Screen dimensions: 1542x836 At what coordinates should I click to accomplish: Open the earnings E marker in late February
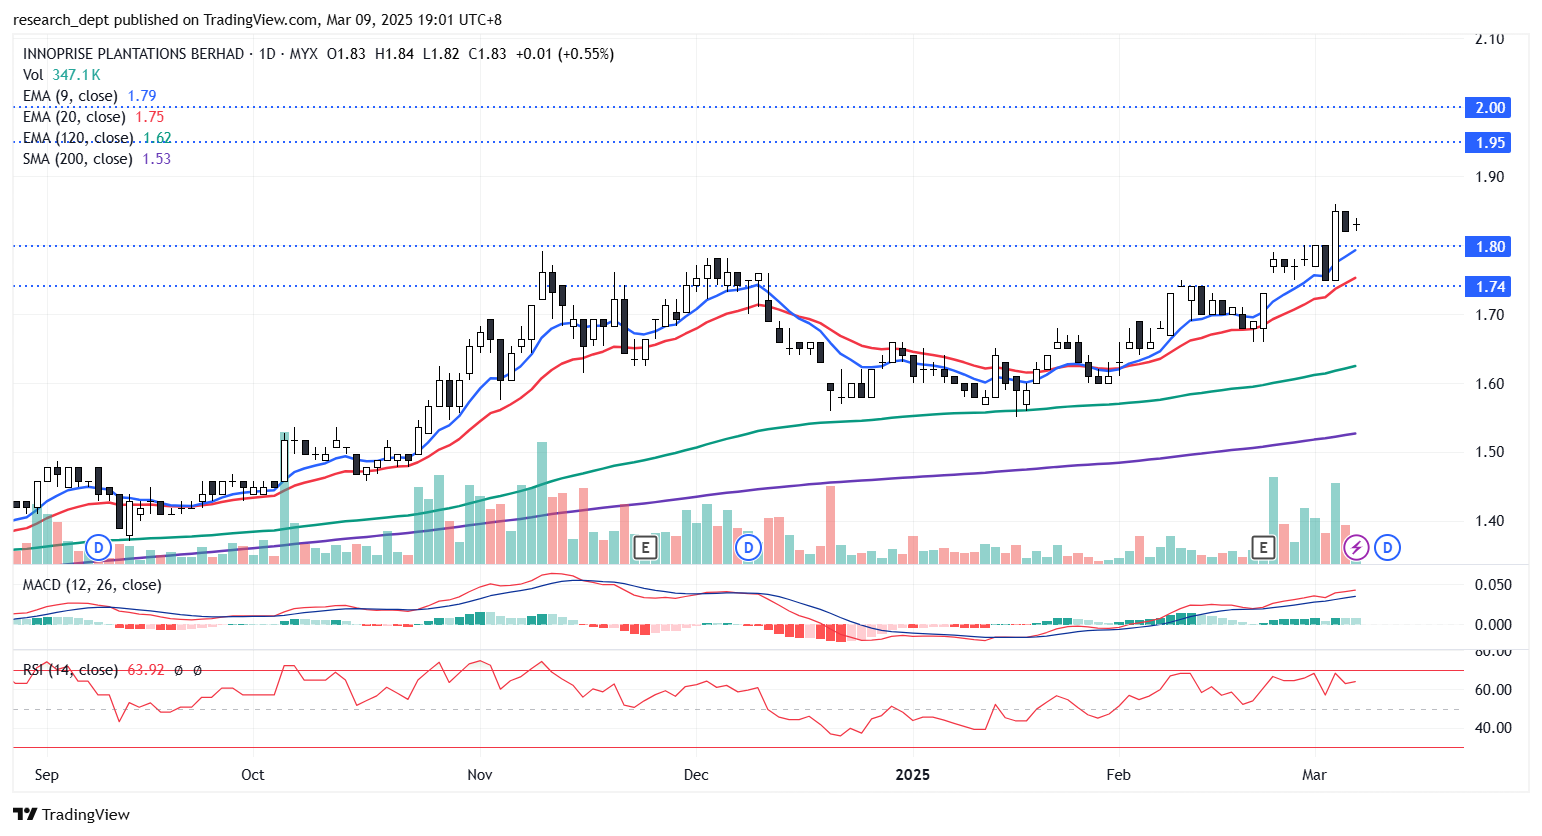pyautogui.click(x=1264, y=547)
